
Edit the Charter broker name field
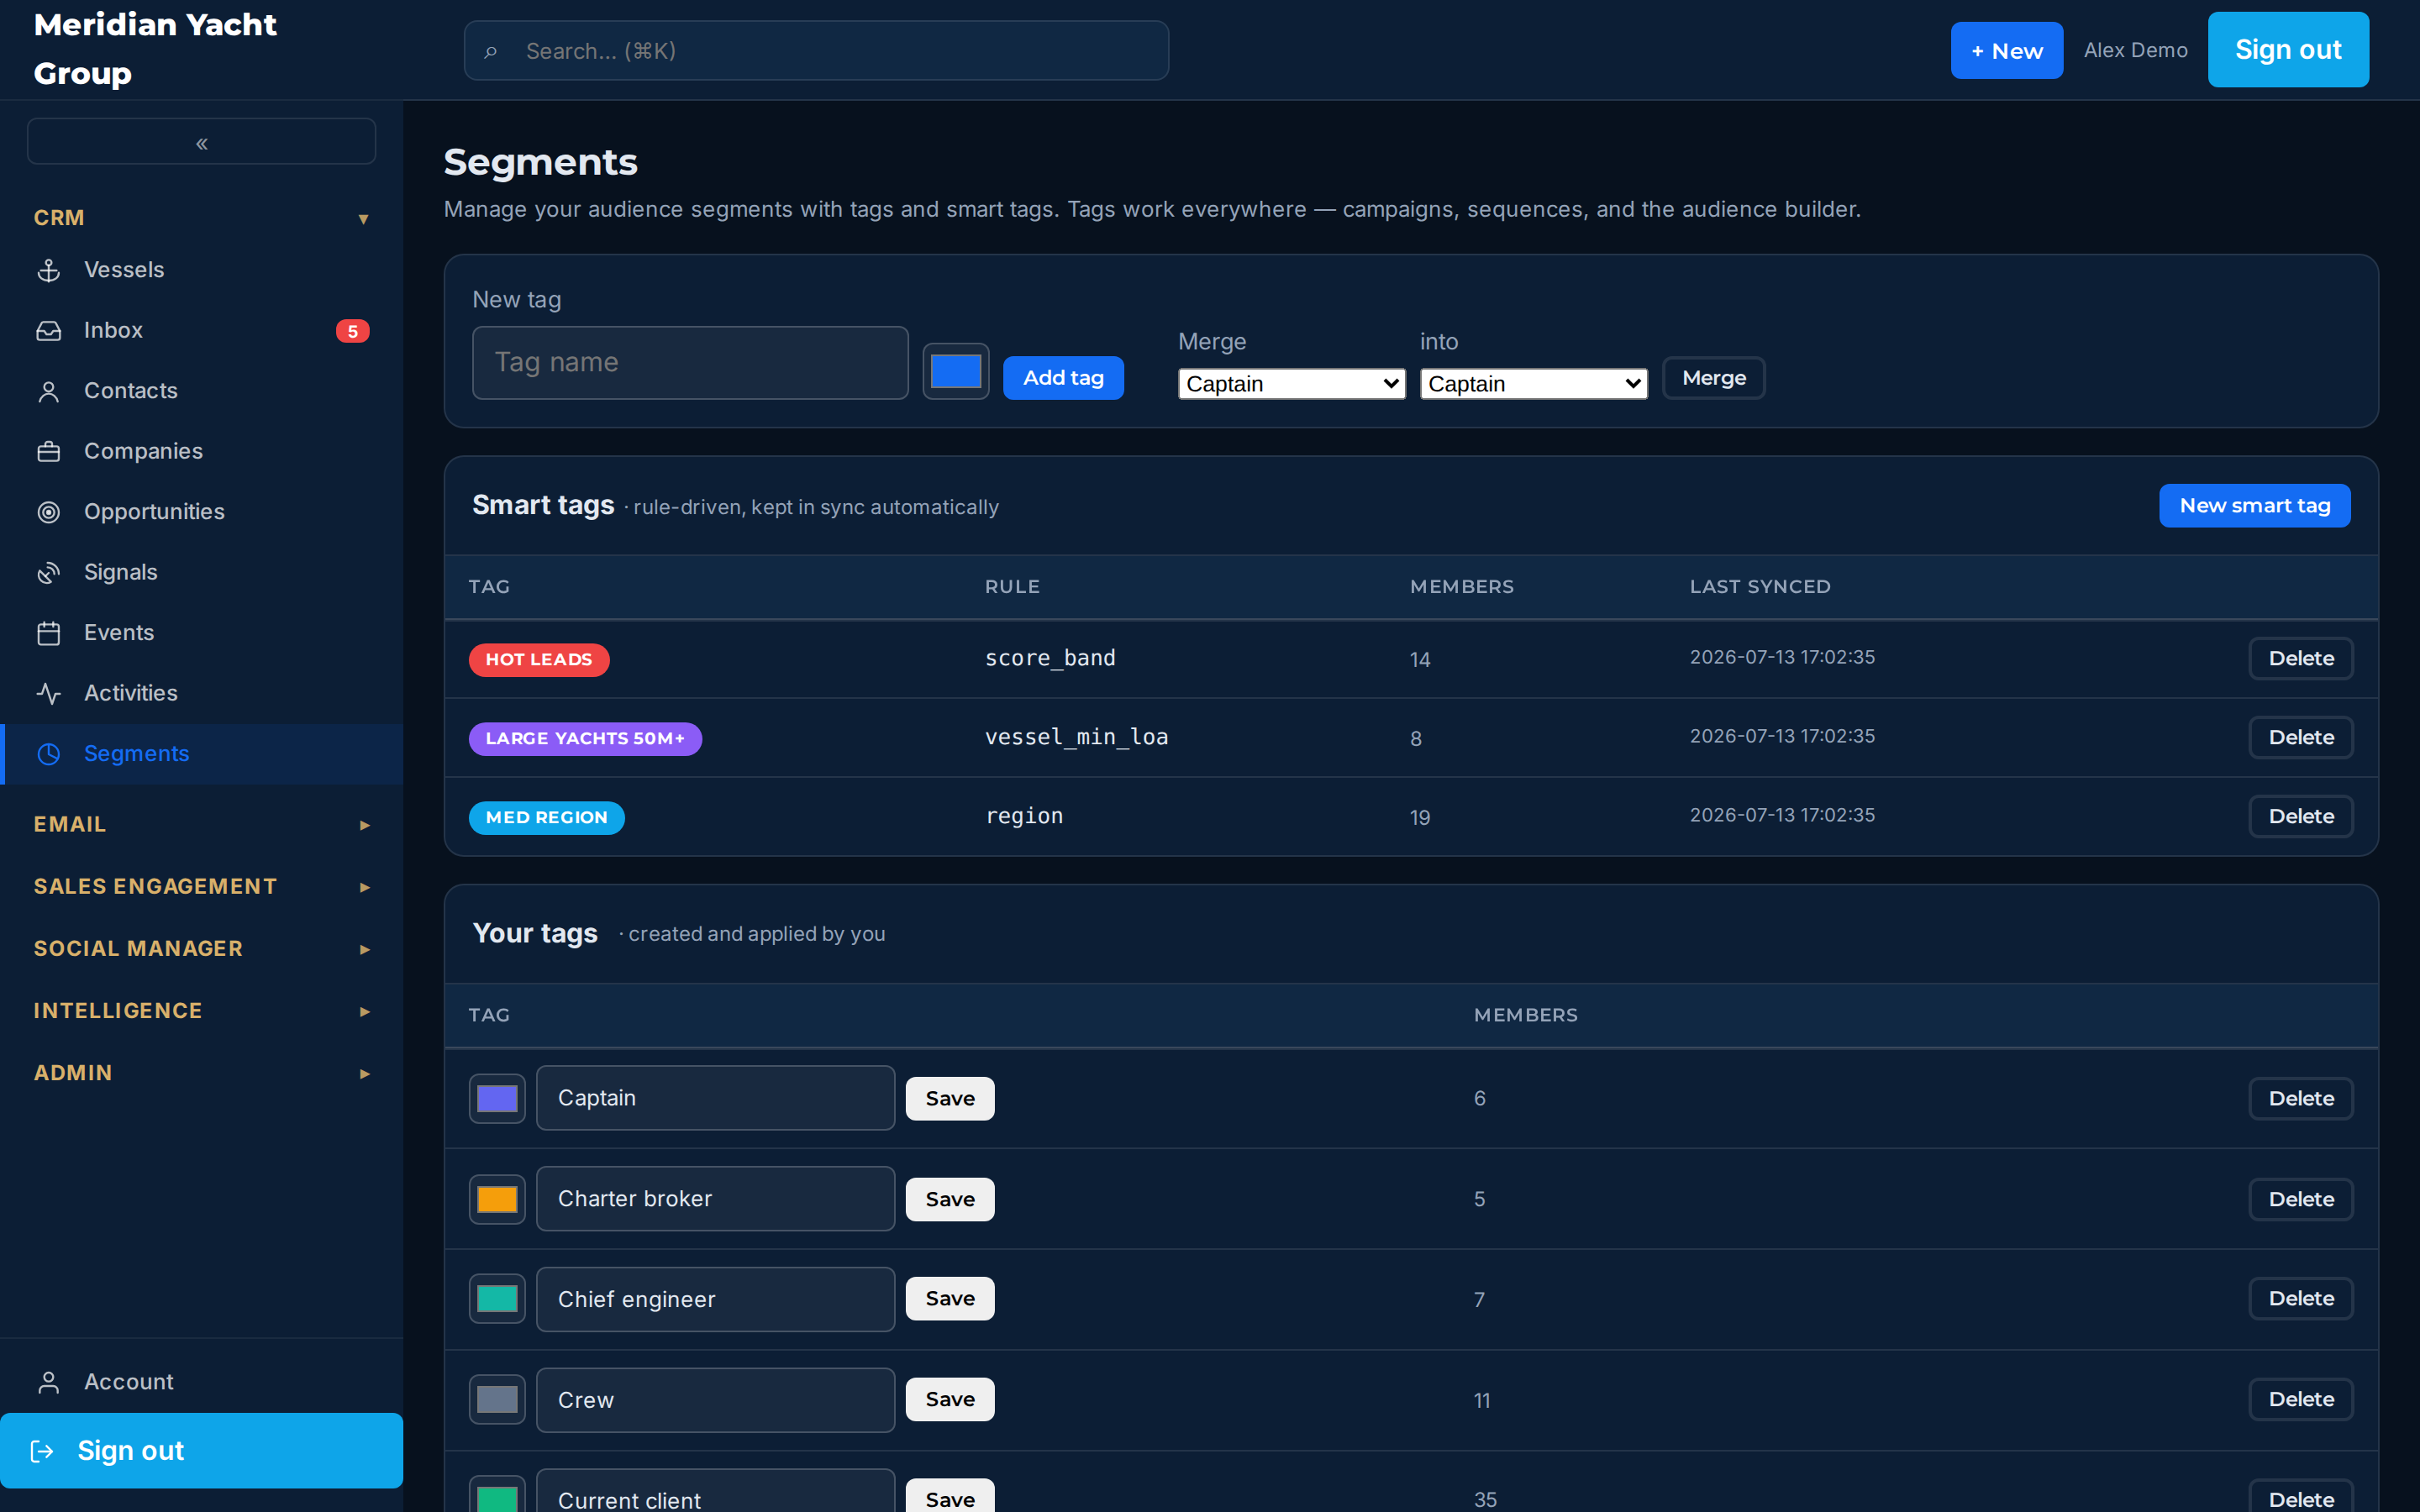715,1199
